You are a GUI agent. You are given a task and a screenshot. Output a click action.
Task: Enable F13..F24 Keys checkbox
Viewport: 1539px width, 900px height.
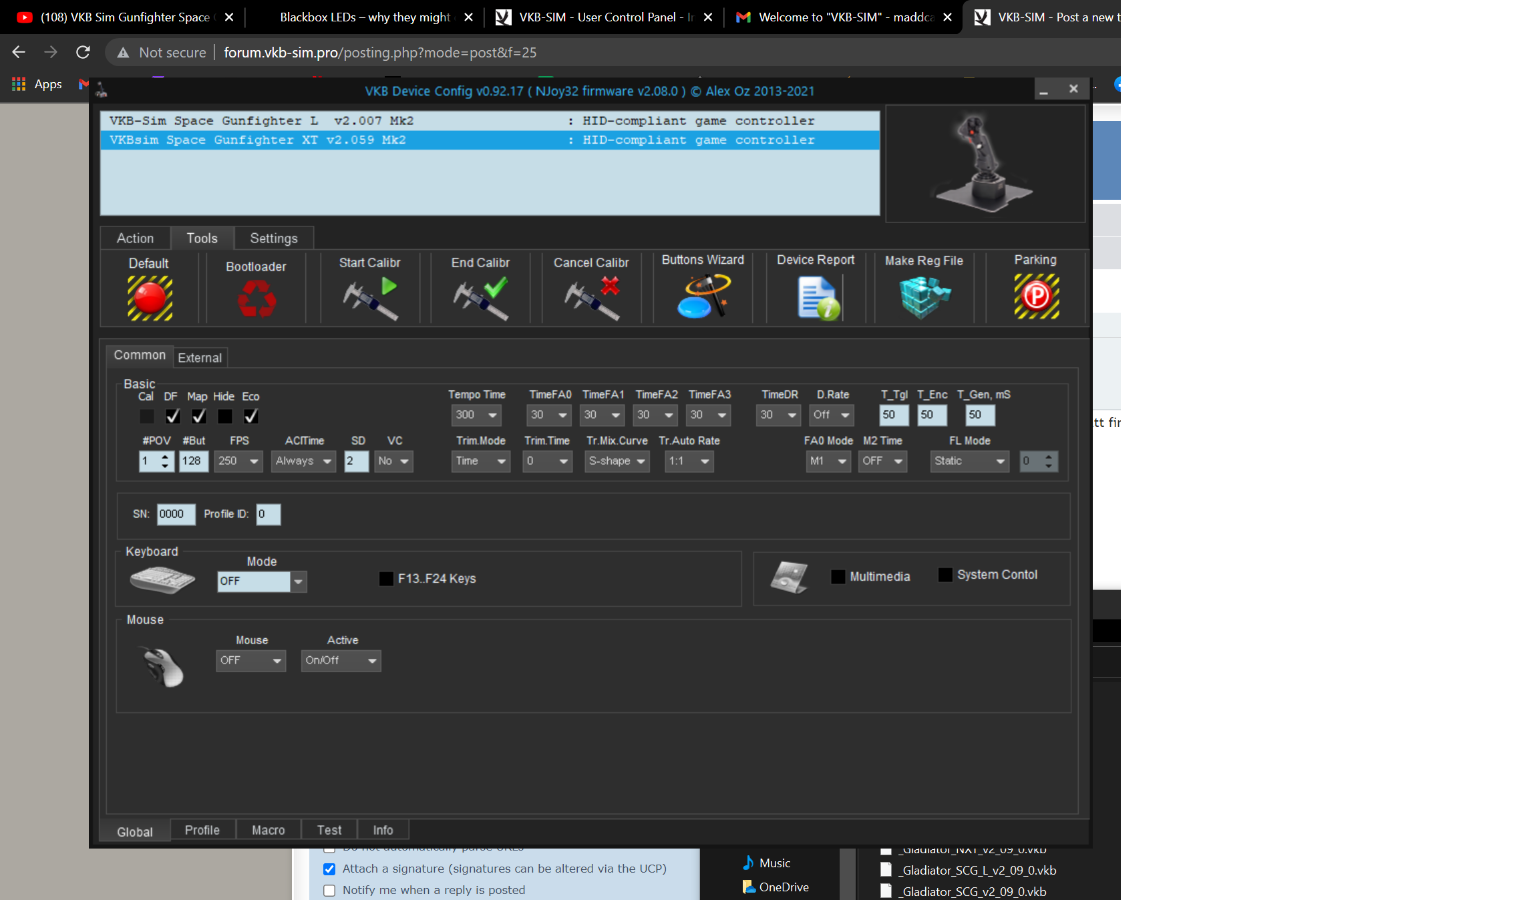pos(386,578)
